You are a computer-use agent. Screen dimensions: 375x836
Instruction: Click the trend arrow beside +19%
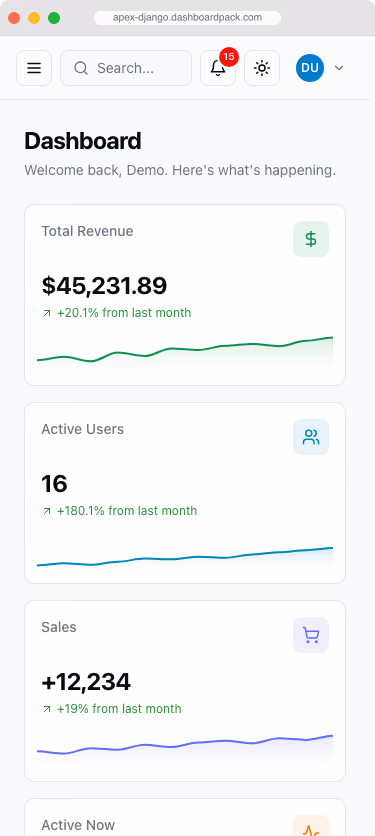click(x=47, y=709)
